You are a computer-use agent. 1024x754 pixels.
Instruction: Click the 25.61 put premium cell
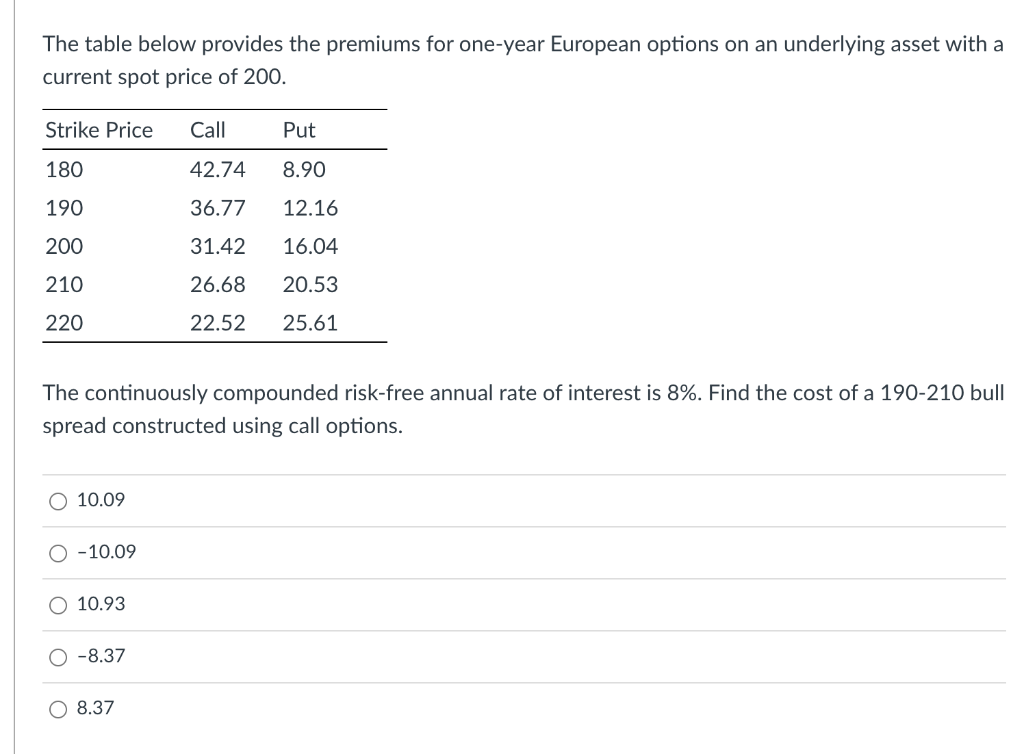[310, 323]
